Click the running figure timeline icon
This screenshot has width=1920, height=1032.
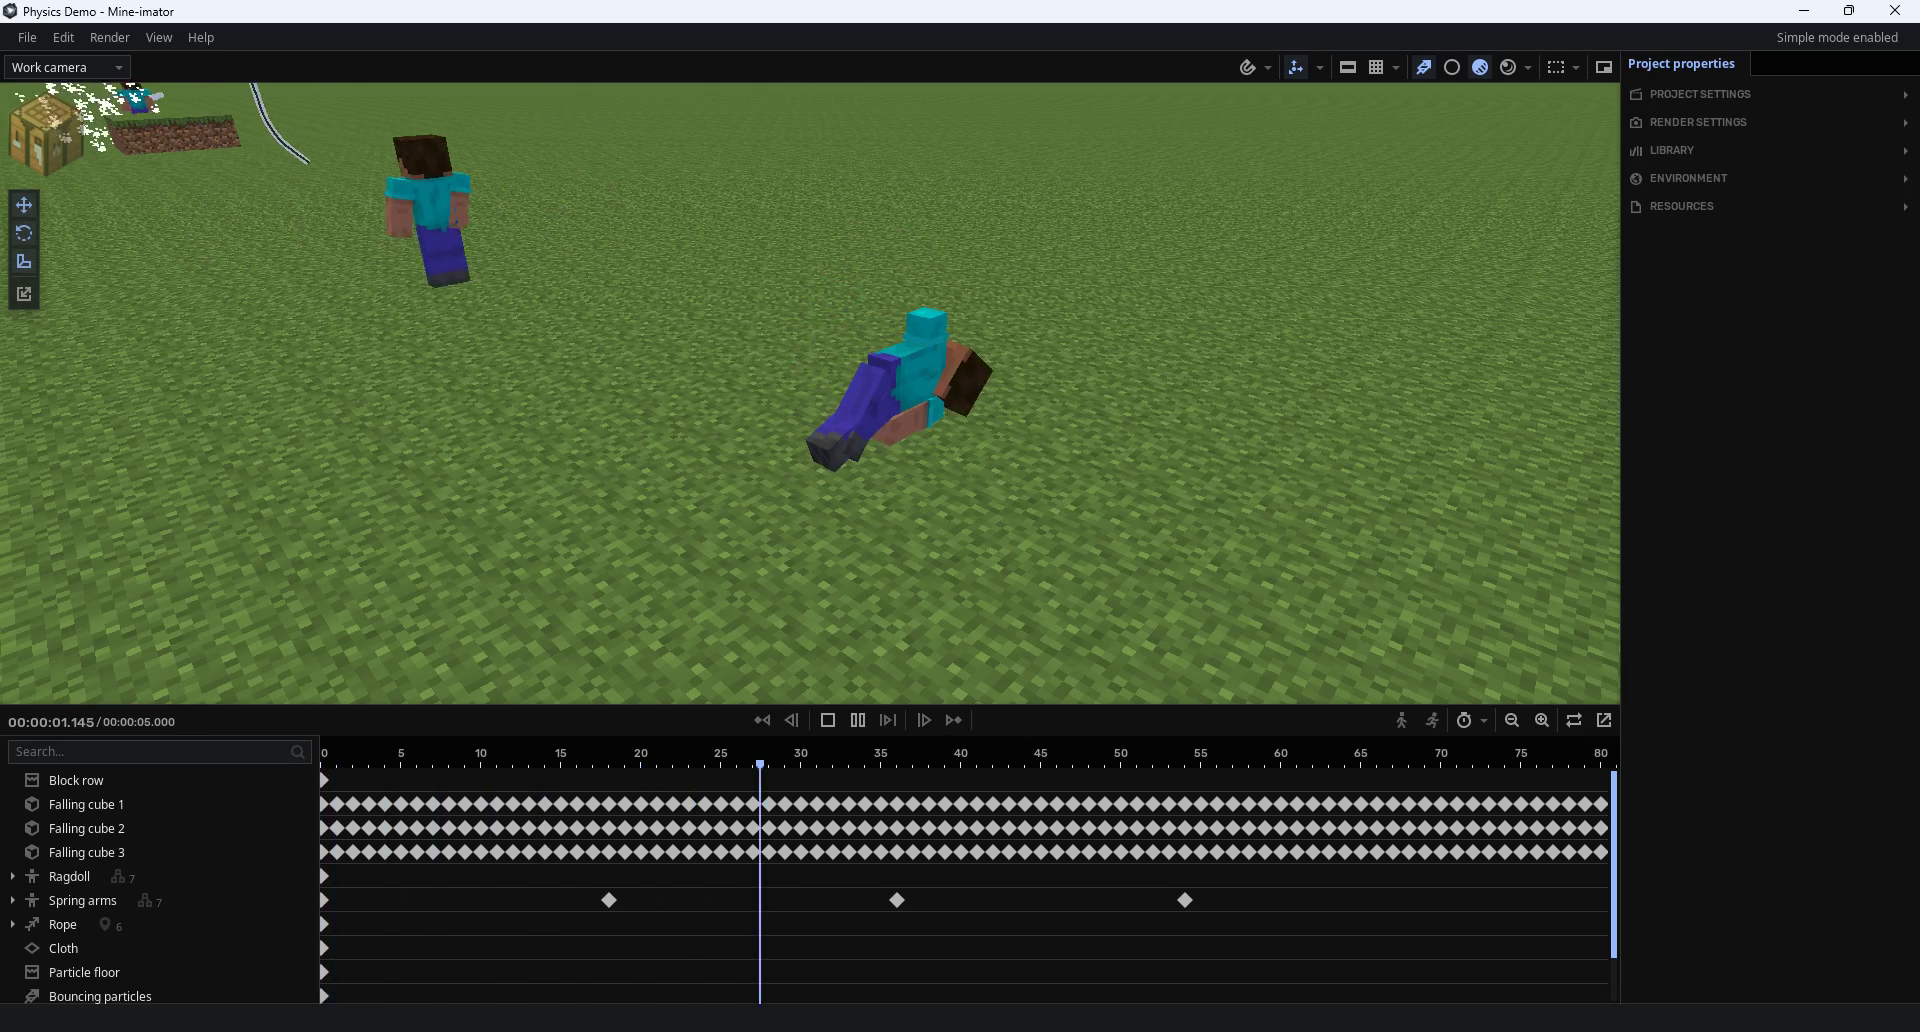(1432, 720)
